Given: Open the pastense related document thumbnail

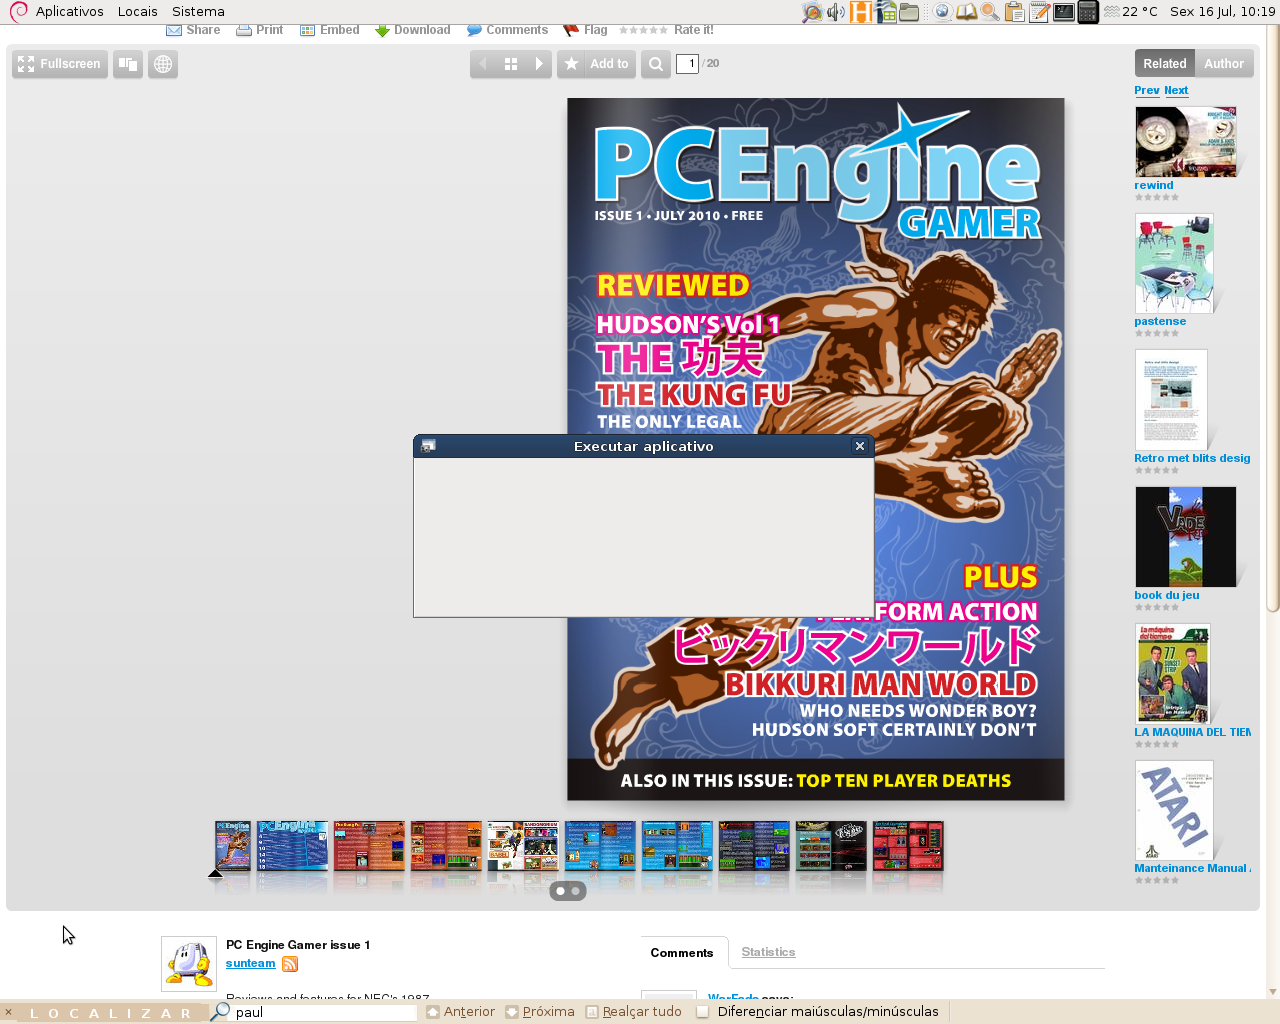Looking at the screenshot, I should pos(1174,263).
